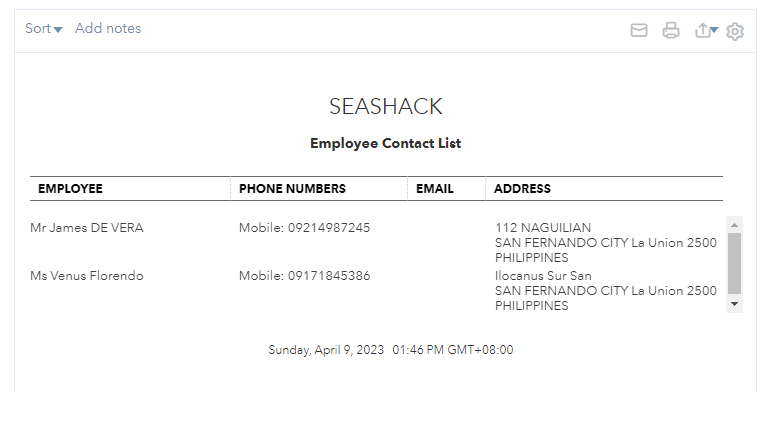Click the vertical scrollbar thumb

click(734, 262)
